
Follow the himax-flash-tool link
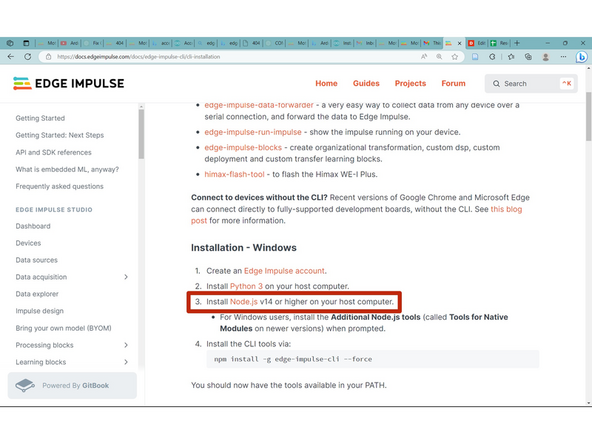coord(234,174)
